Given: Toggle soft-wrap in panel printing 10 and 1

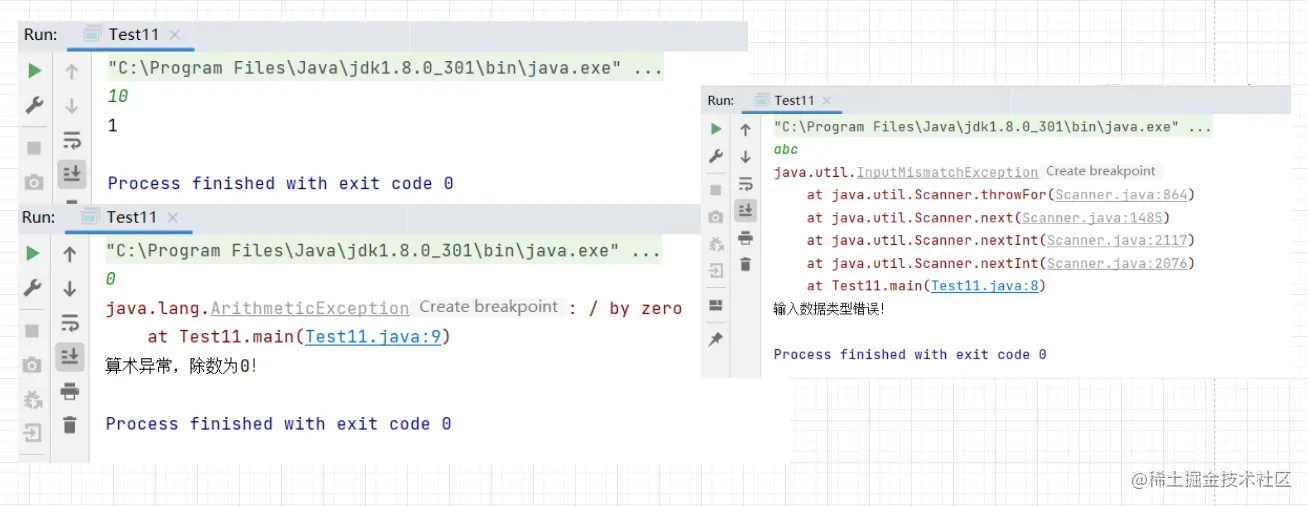Looking at the screenshot, I should point(71,139).
